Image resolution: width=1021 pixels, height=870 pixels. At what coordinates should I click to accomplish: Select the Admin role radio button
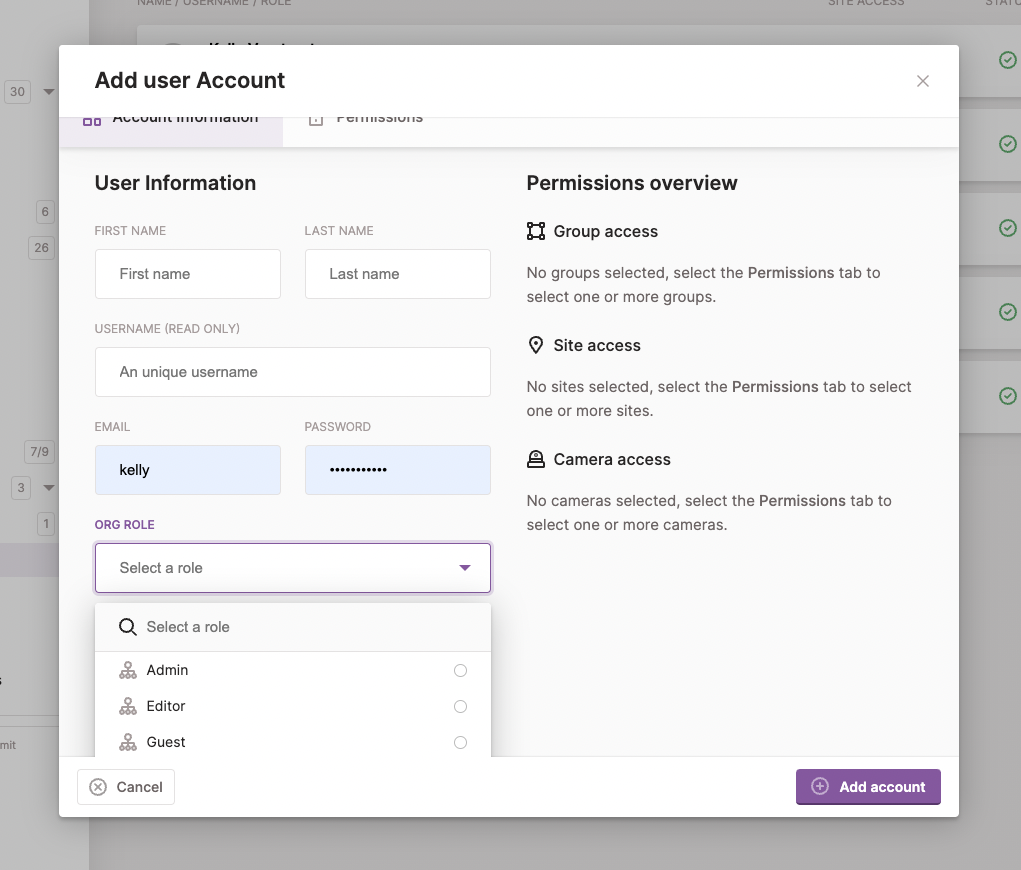[x=460, y=671]
